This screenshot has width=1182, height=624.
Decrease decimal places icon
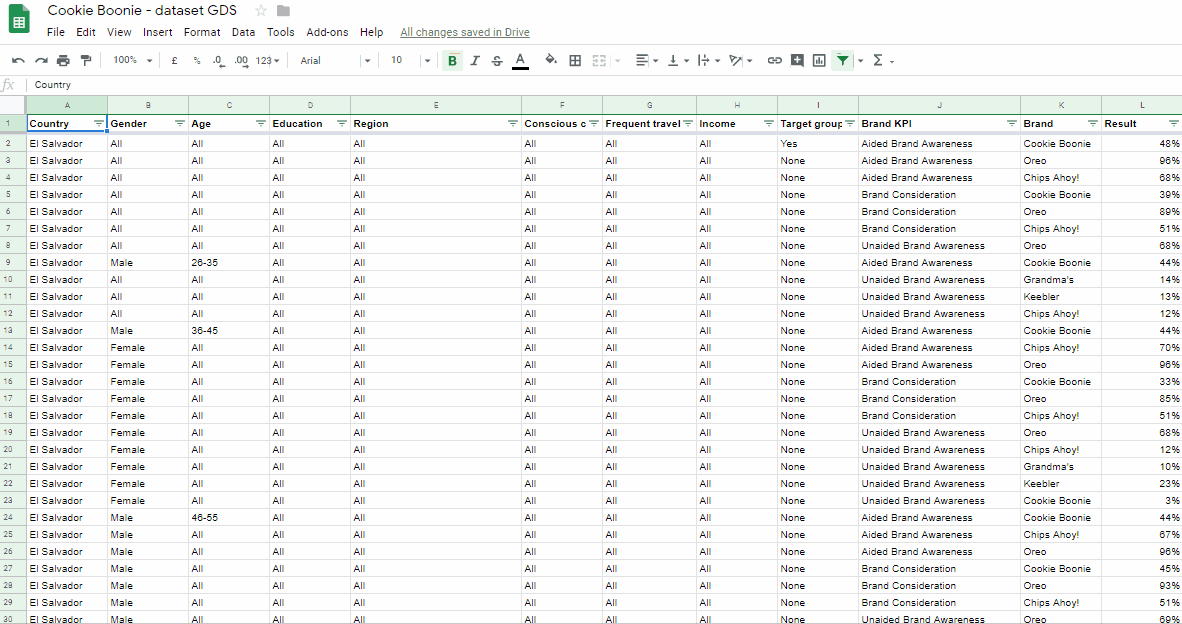pos(218,60)
